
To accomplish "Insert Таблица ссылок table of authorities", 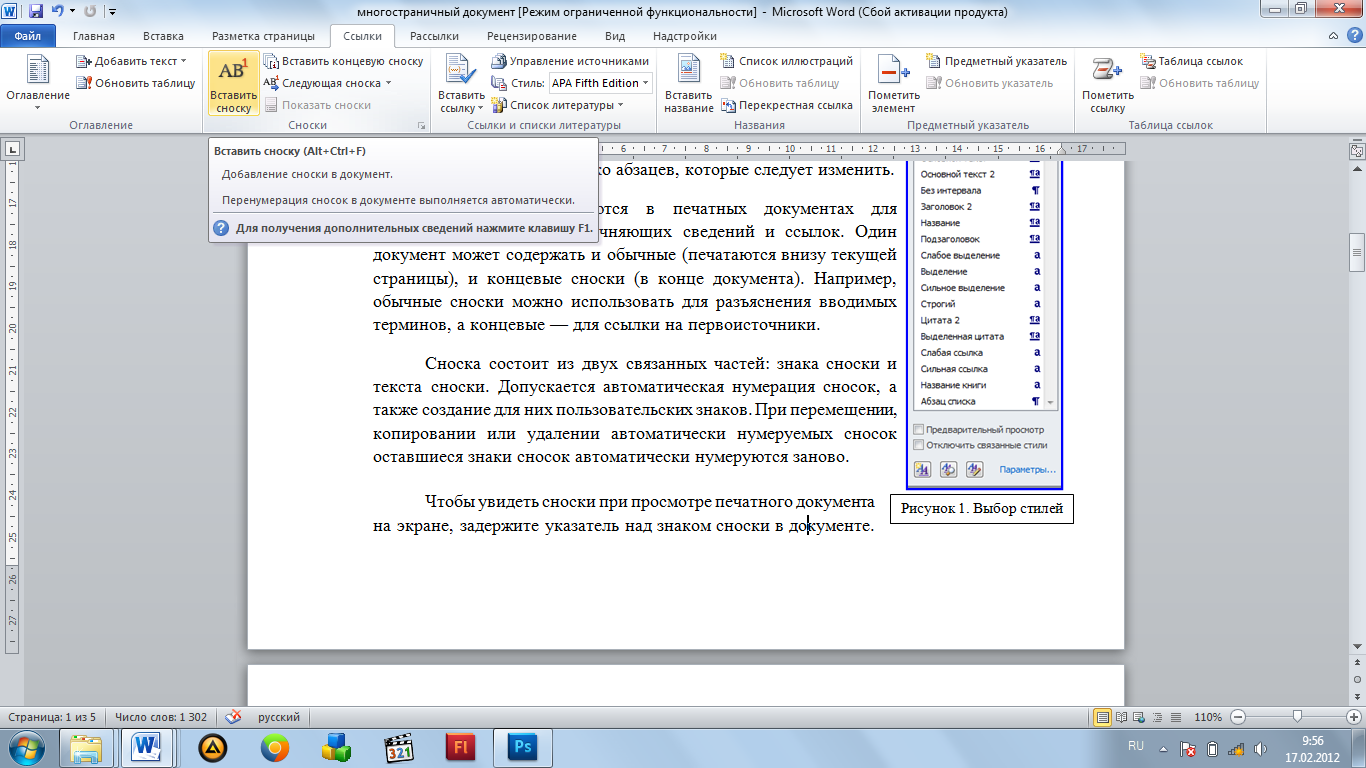I will (x=1191, y=61).
